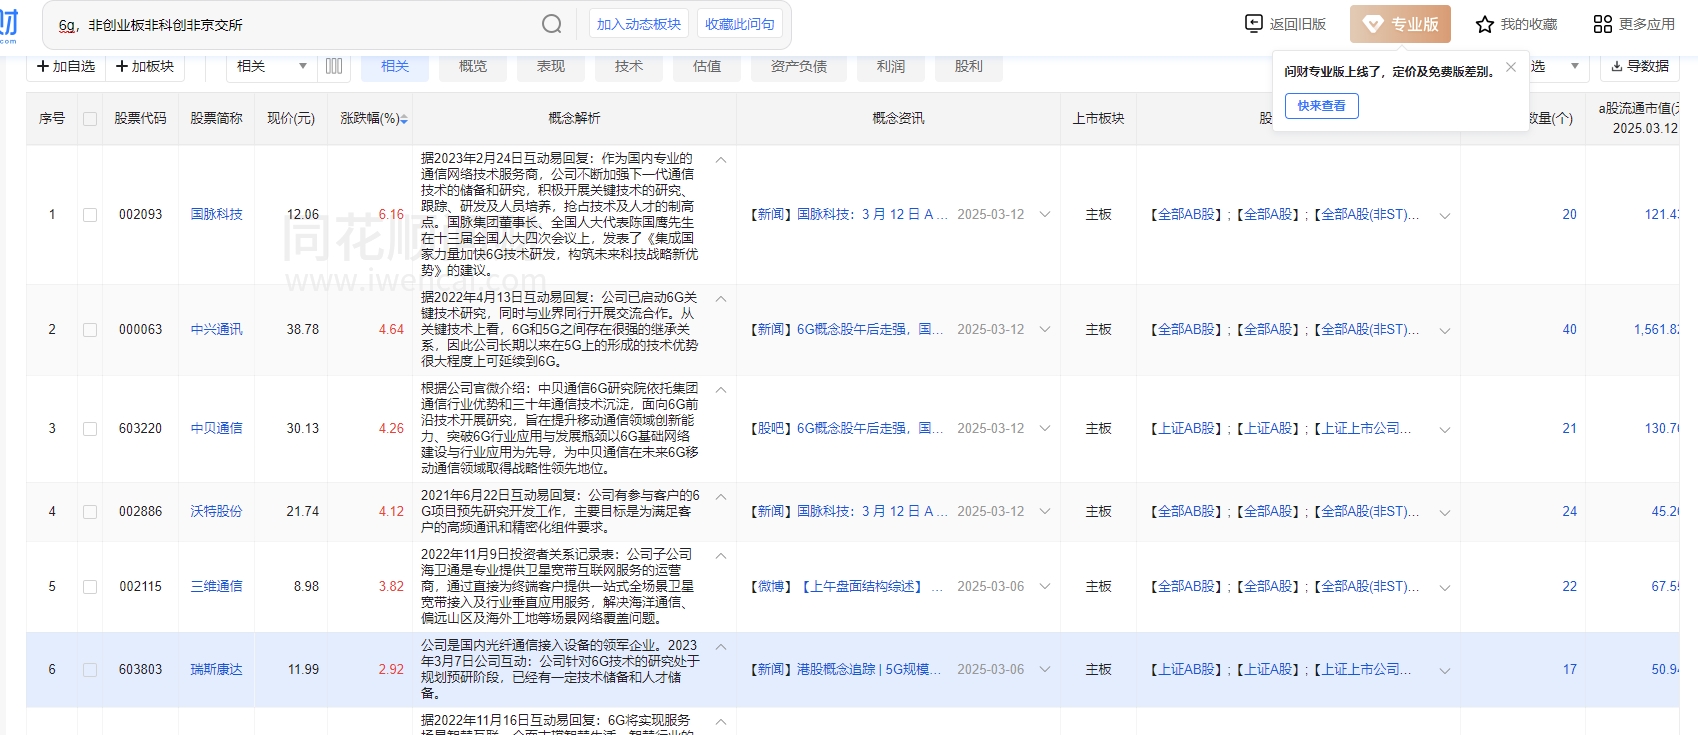Switch to the 技术 tab
This screenshot has width=1698, height=735.
tap(629, 66)
